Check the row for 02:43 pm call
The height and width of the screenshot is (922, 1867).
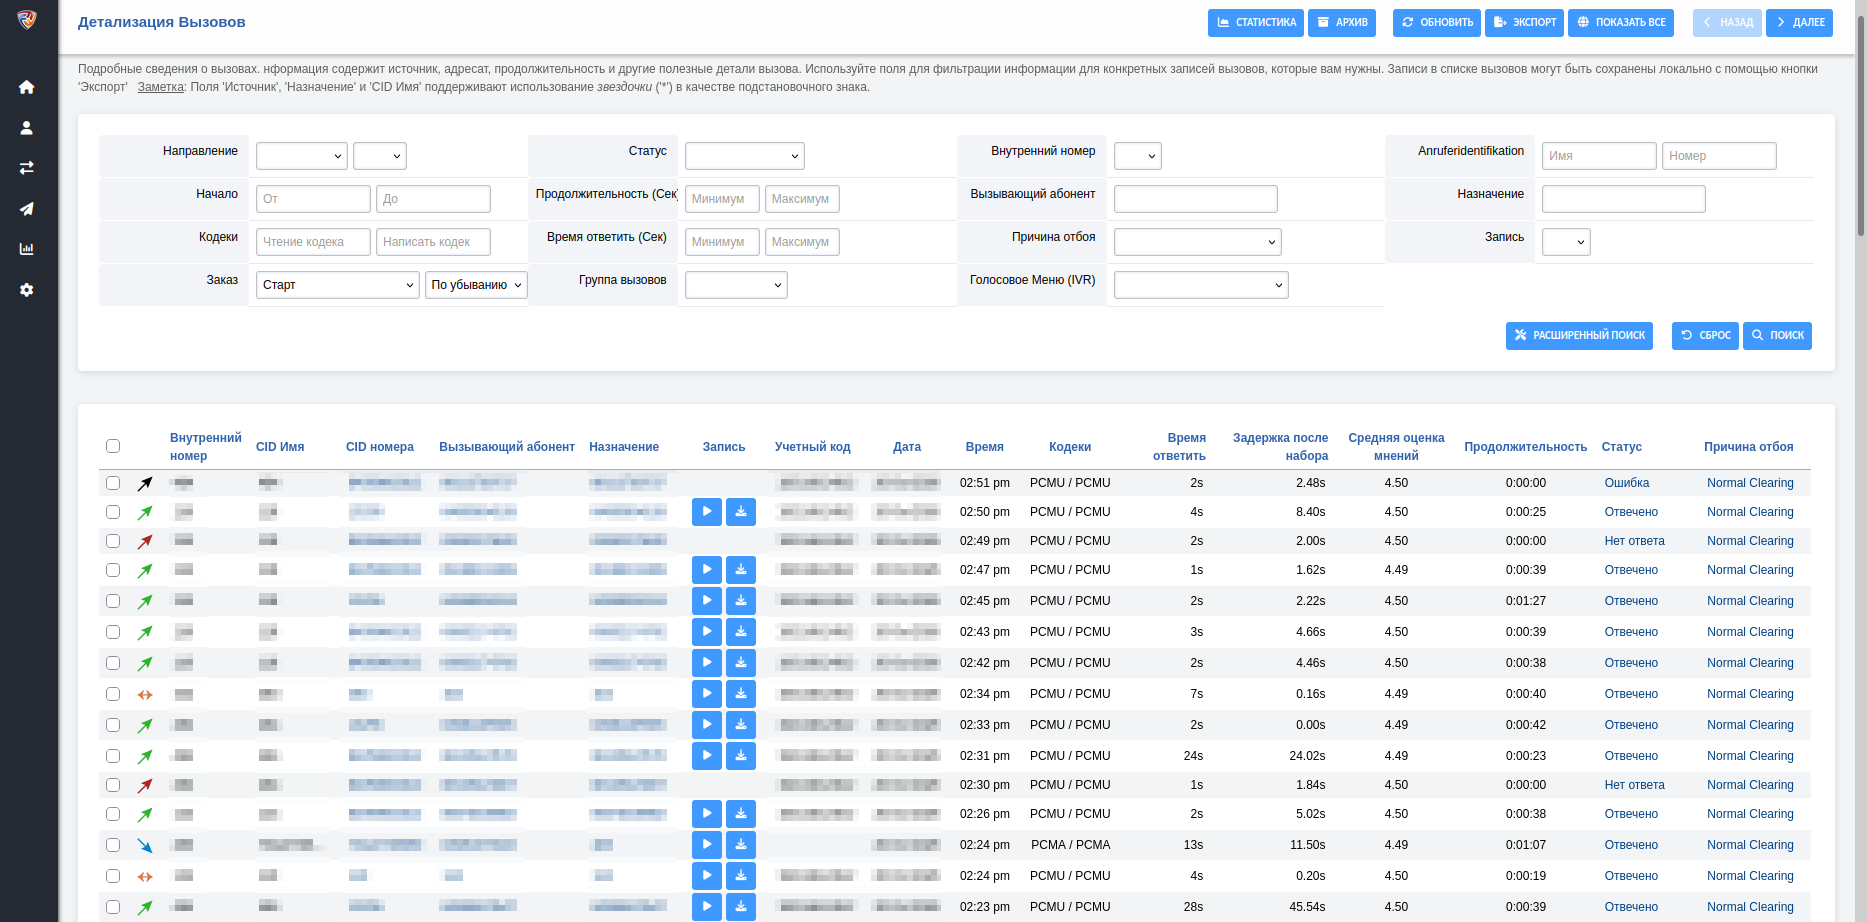[113, 632]
